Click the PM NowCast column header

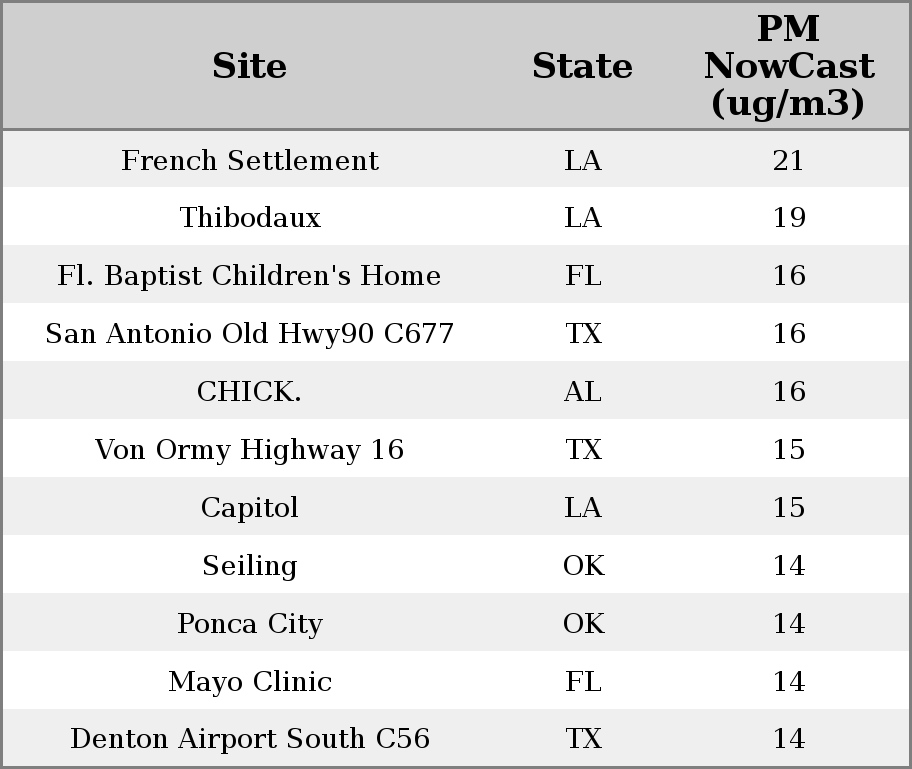(788, 66)
